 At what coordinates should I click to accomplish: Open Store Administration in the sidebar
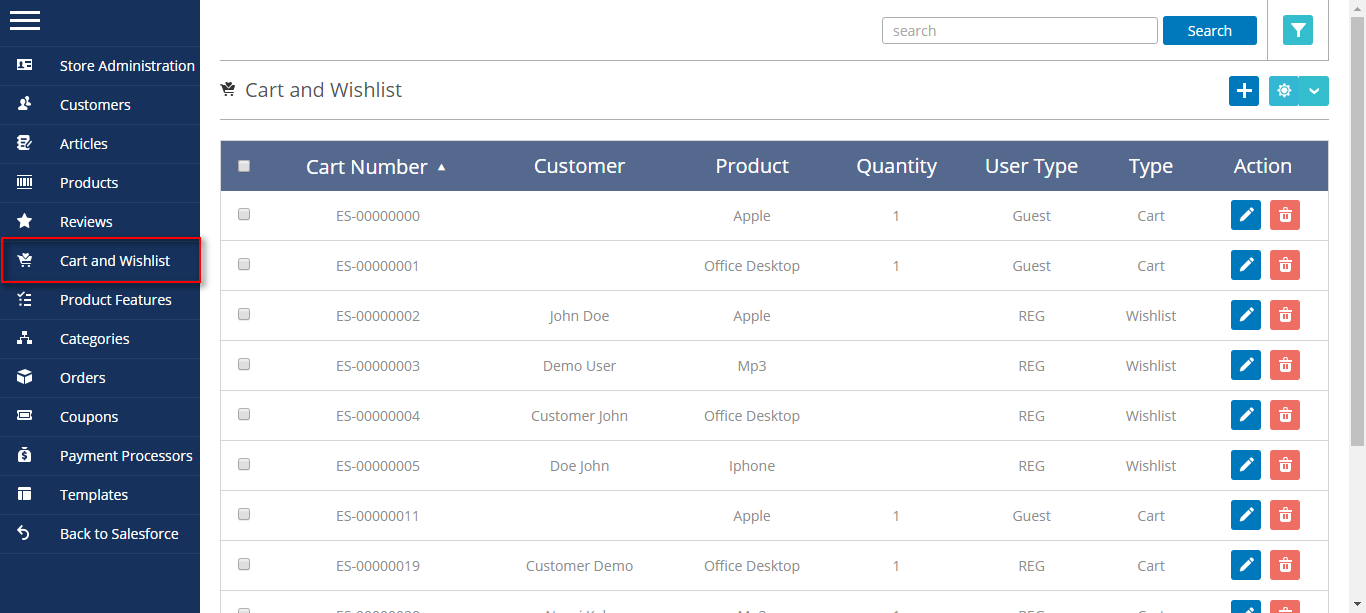126,66
